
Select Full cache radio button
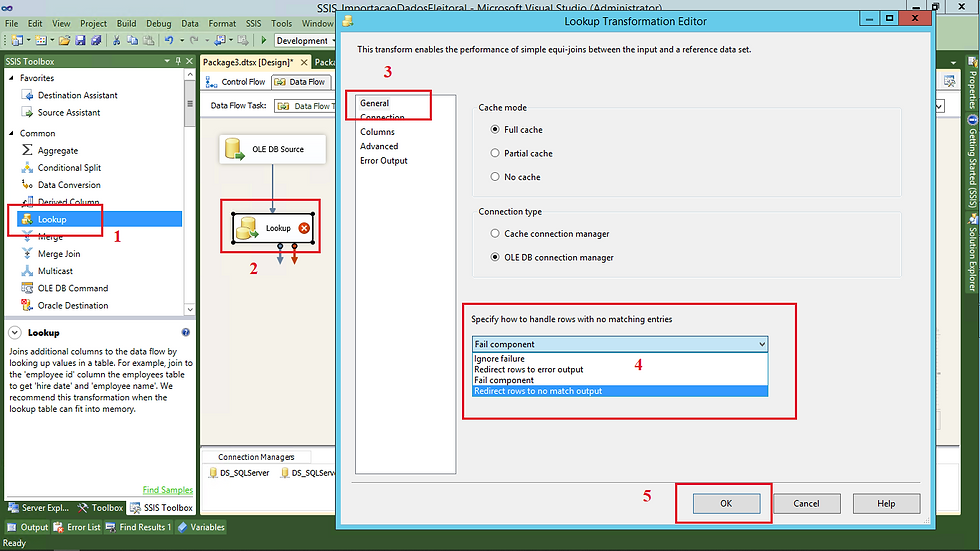click(x=495, y=129)
